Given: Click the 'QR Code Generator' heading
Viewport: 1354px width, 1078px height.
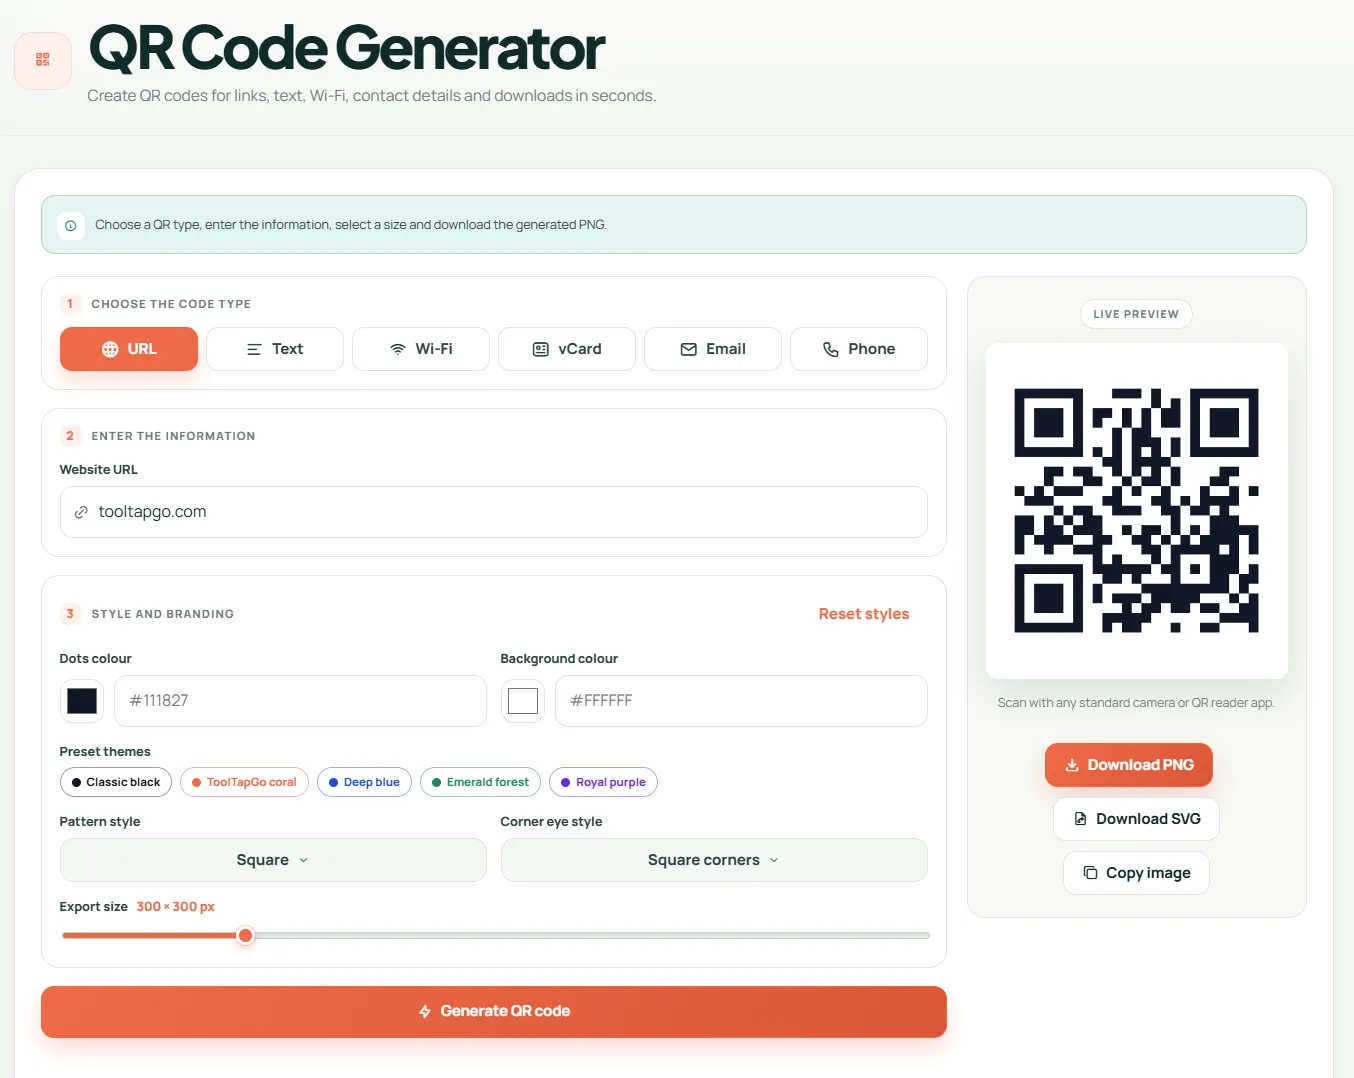Looking at the screenshot, I should (x=346, y=48).
